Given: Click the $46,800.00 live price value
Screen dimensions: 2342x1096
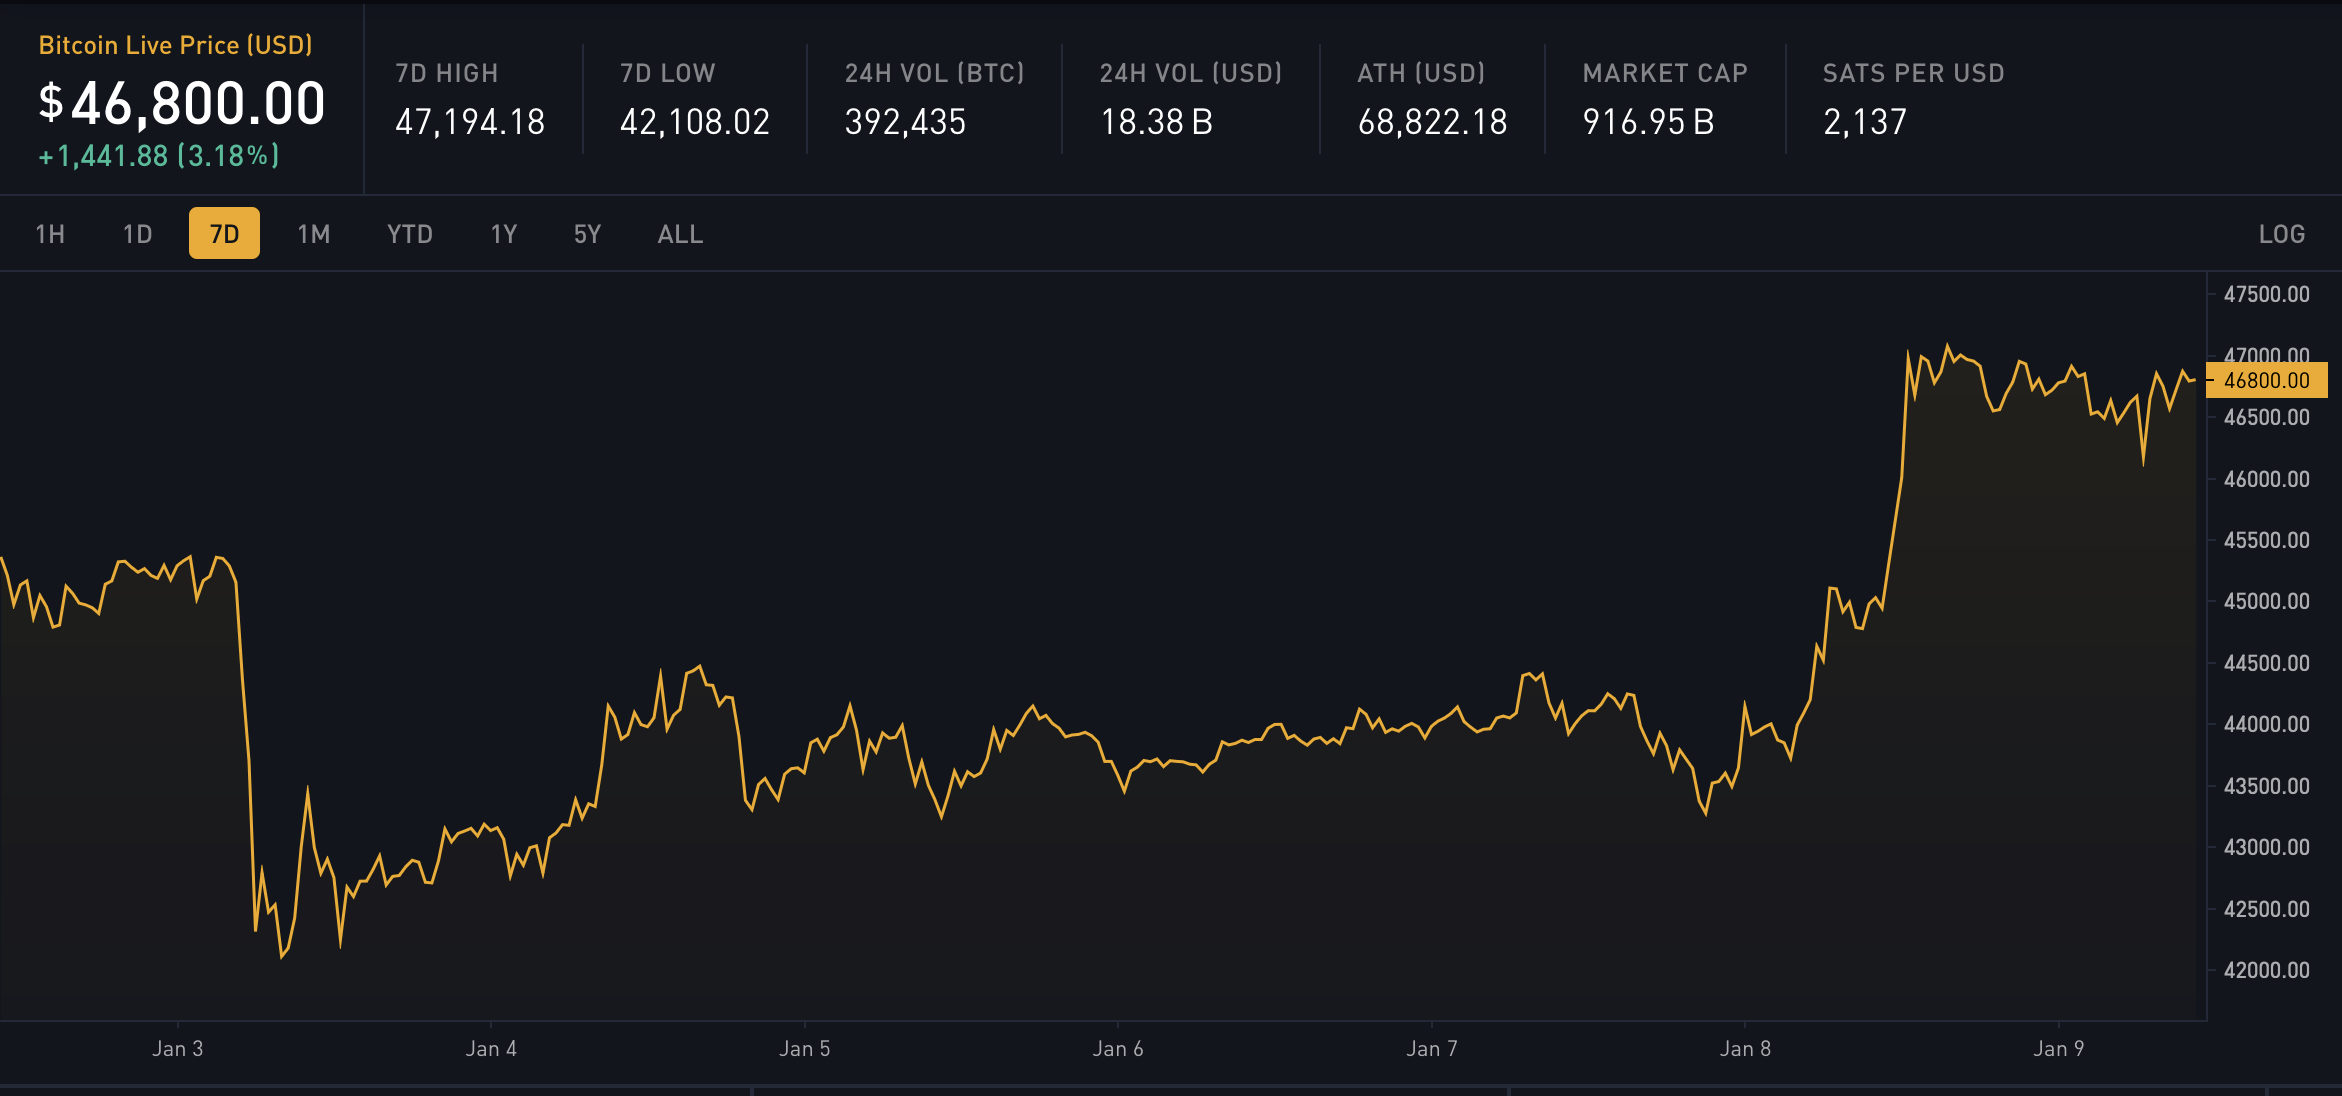Looking at the screenshot, I should point(182,104).
